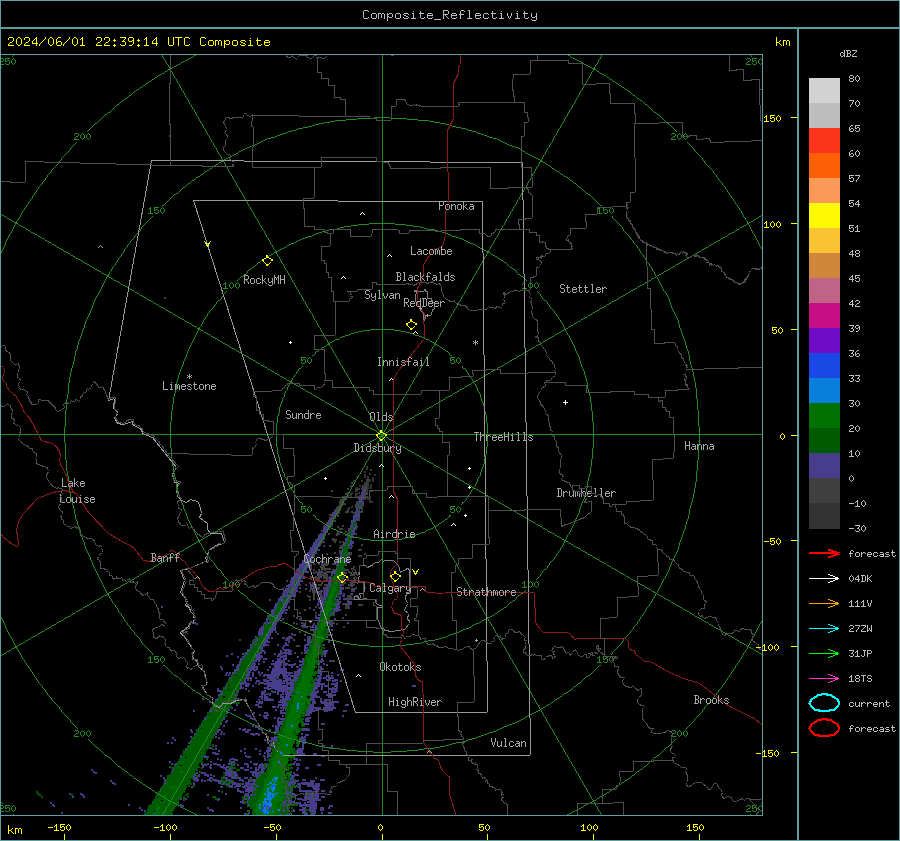
Task: Click the Brooks city label
Action: coord(711,700)
